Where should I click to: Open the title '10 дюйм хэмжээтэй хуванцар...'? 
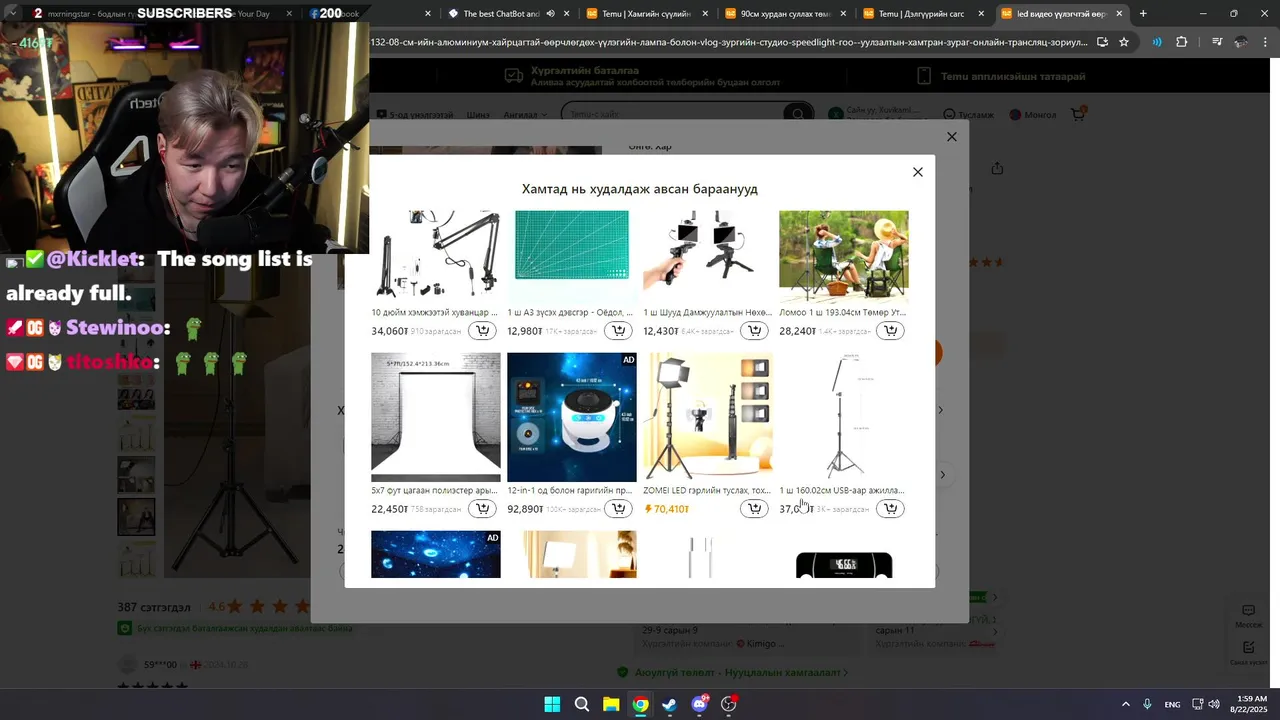coord(434,313)
